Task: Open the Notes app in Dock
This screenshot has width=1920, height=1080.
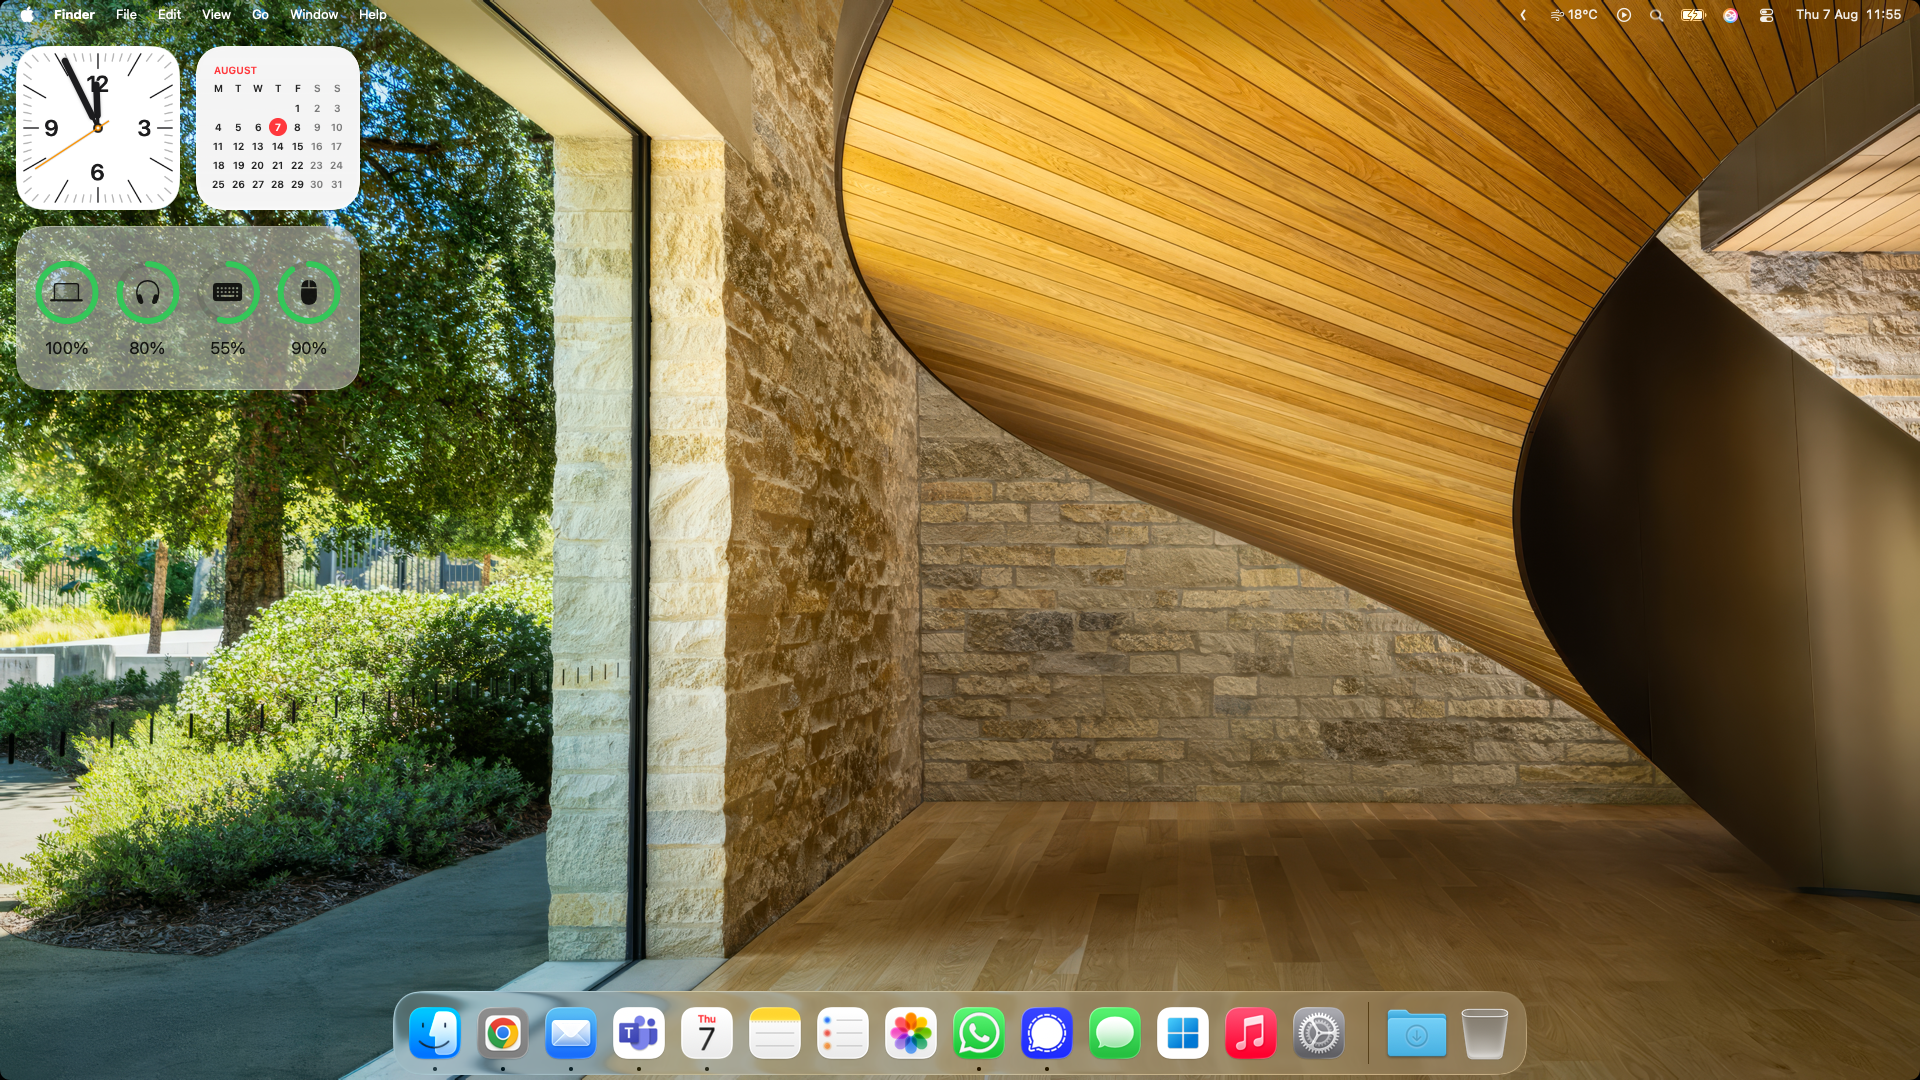Action: coord(775,1033)
